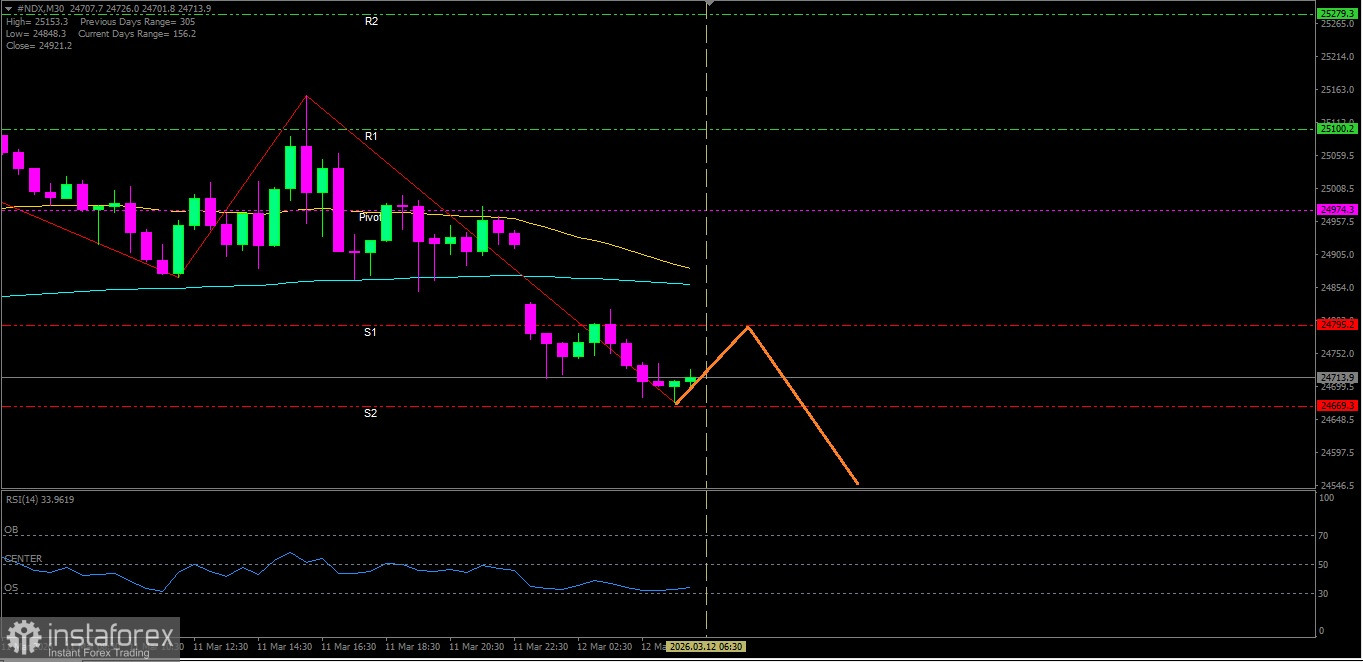The height and width of the screenshot is (662, 1363).
Task: Click the 25214.0 price scale value
Action: (1337, 56)
